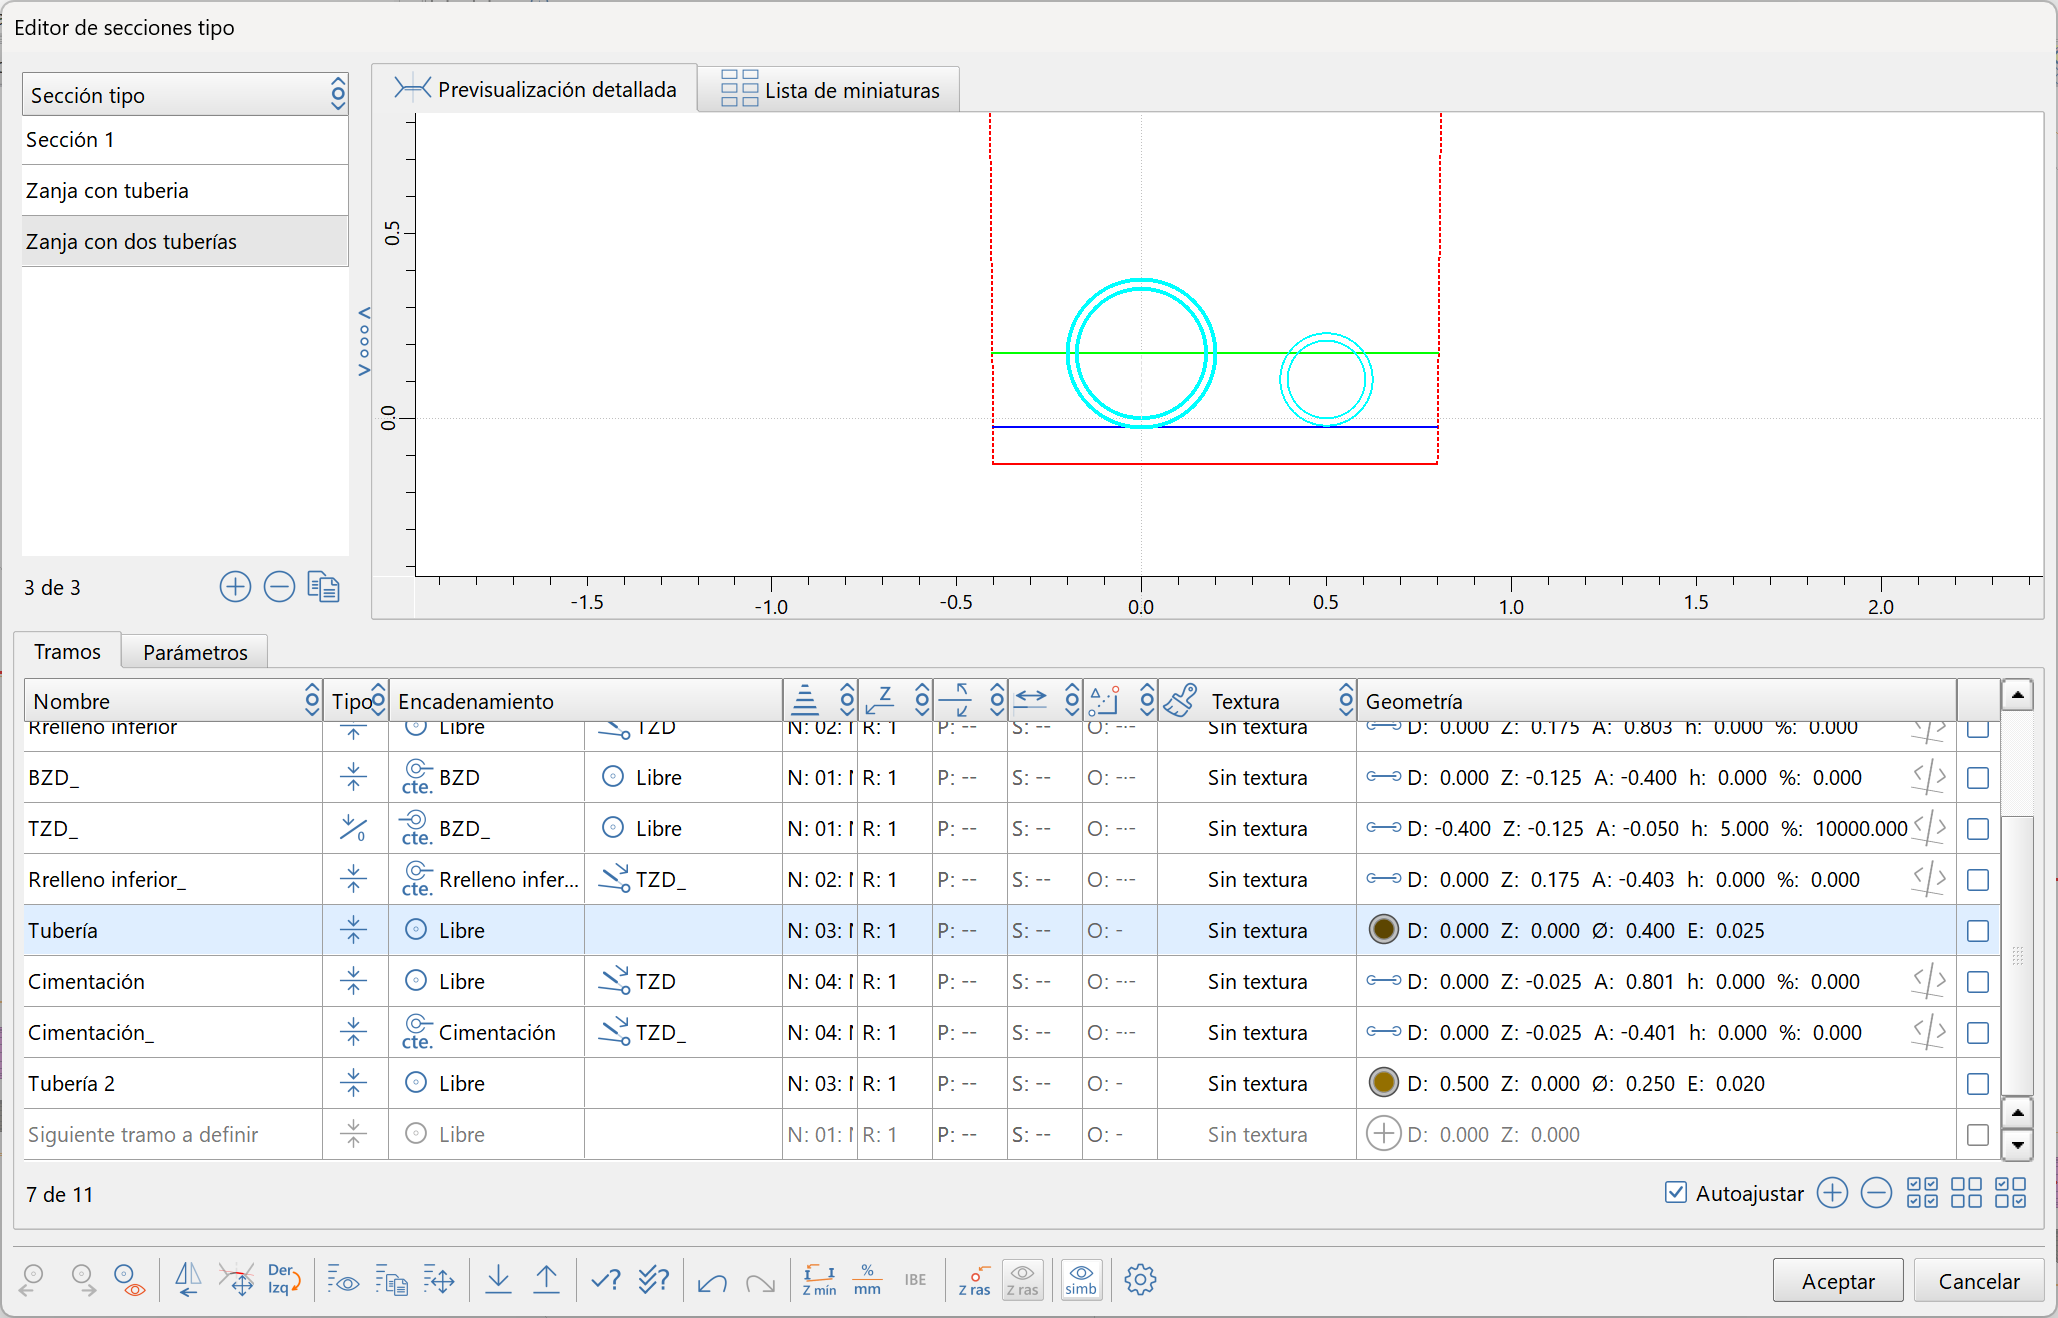Viewport: 2058px width, 1318px height.
Task: Toggle the Autoajustar checkbox
Action: pyautogui.click(x=1676, y=1192)
